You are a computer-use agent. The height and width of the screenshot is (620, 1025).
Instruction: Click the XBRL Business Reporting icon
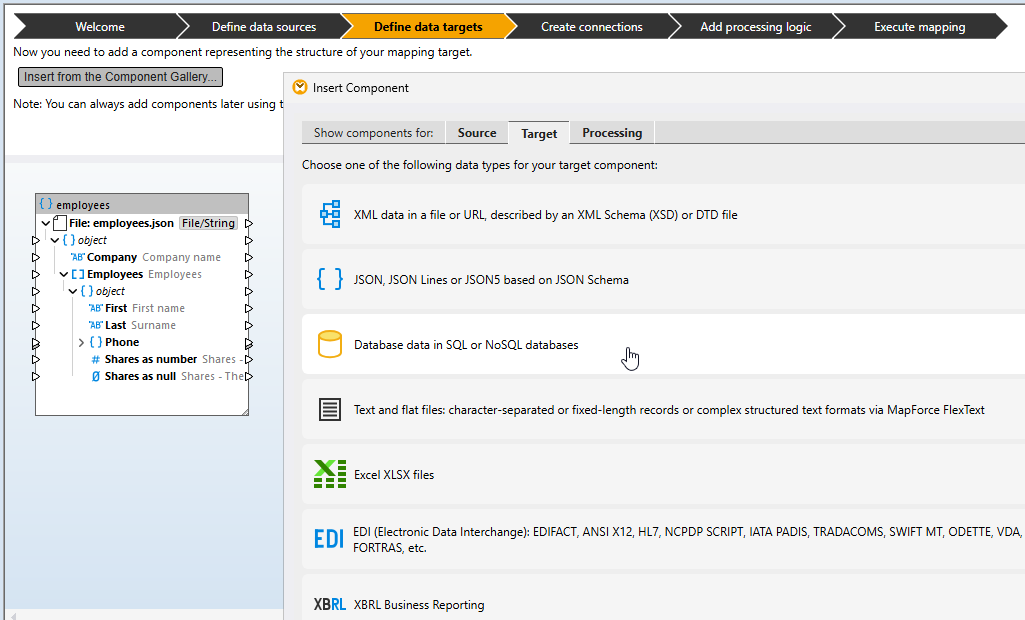(330, 605)
